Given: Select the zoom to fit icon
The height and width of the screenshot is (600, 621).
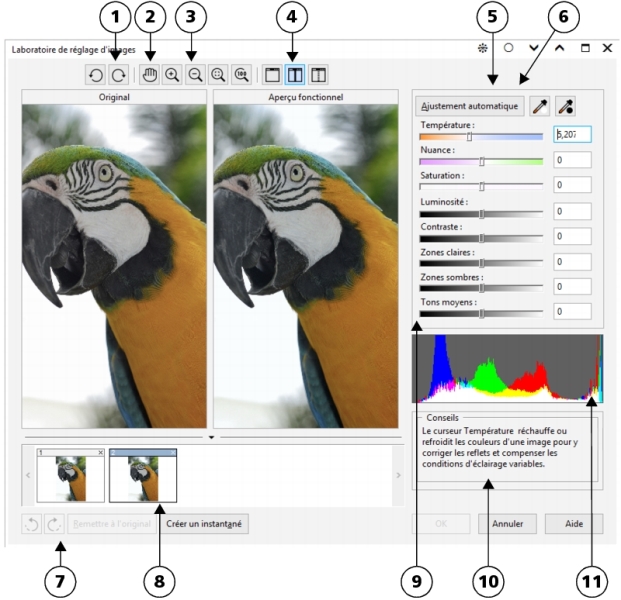Looking at the screenshot, I should pos(217,75).
